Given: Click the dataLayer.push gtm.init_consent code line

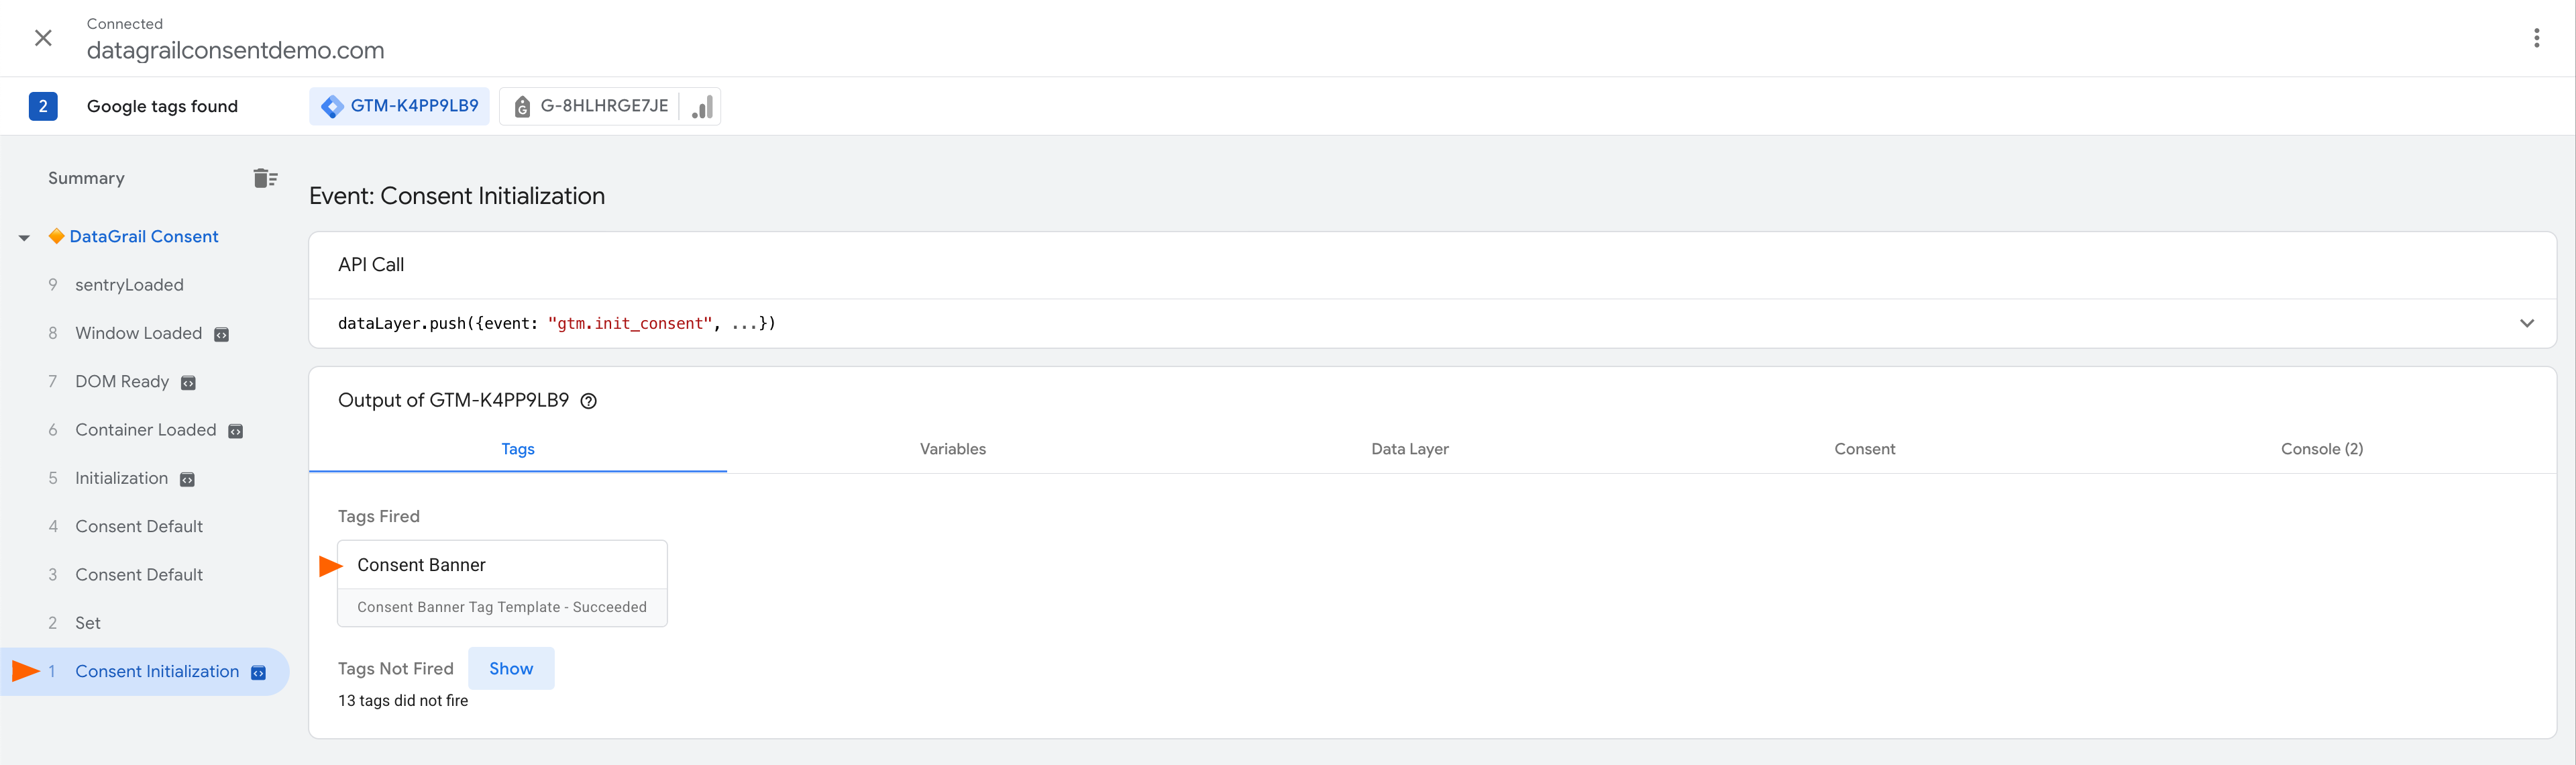Looking at the screenshot, I should point(557,323).
